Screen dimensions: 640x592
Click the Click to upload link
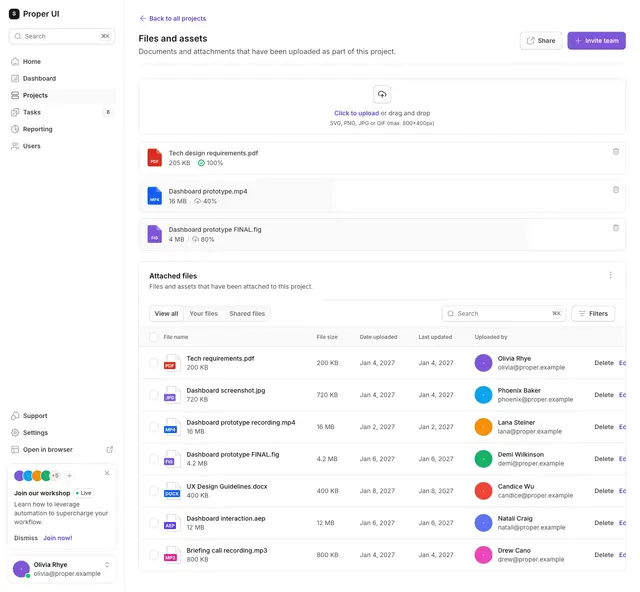click(x=356, y=113)
